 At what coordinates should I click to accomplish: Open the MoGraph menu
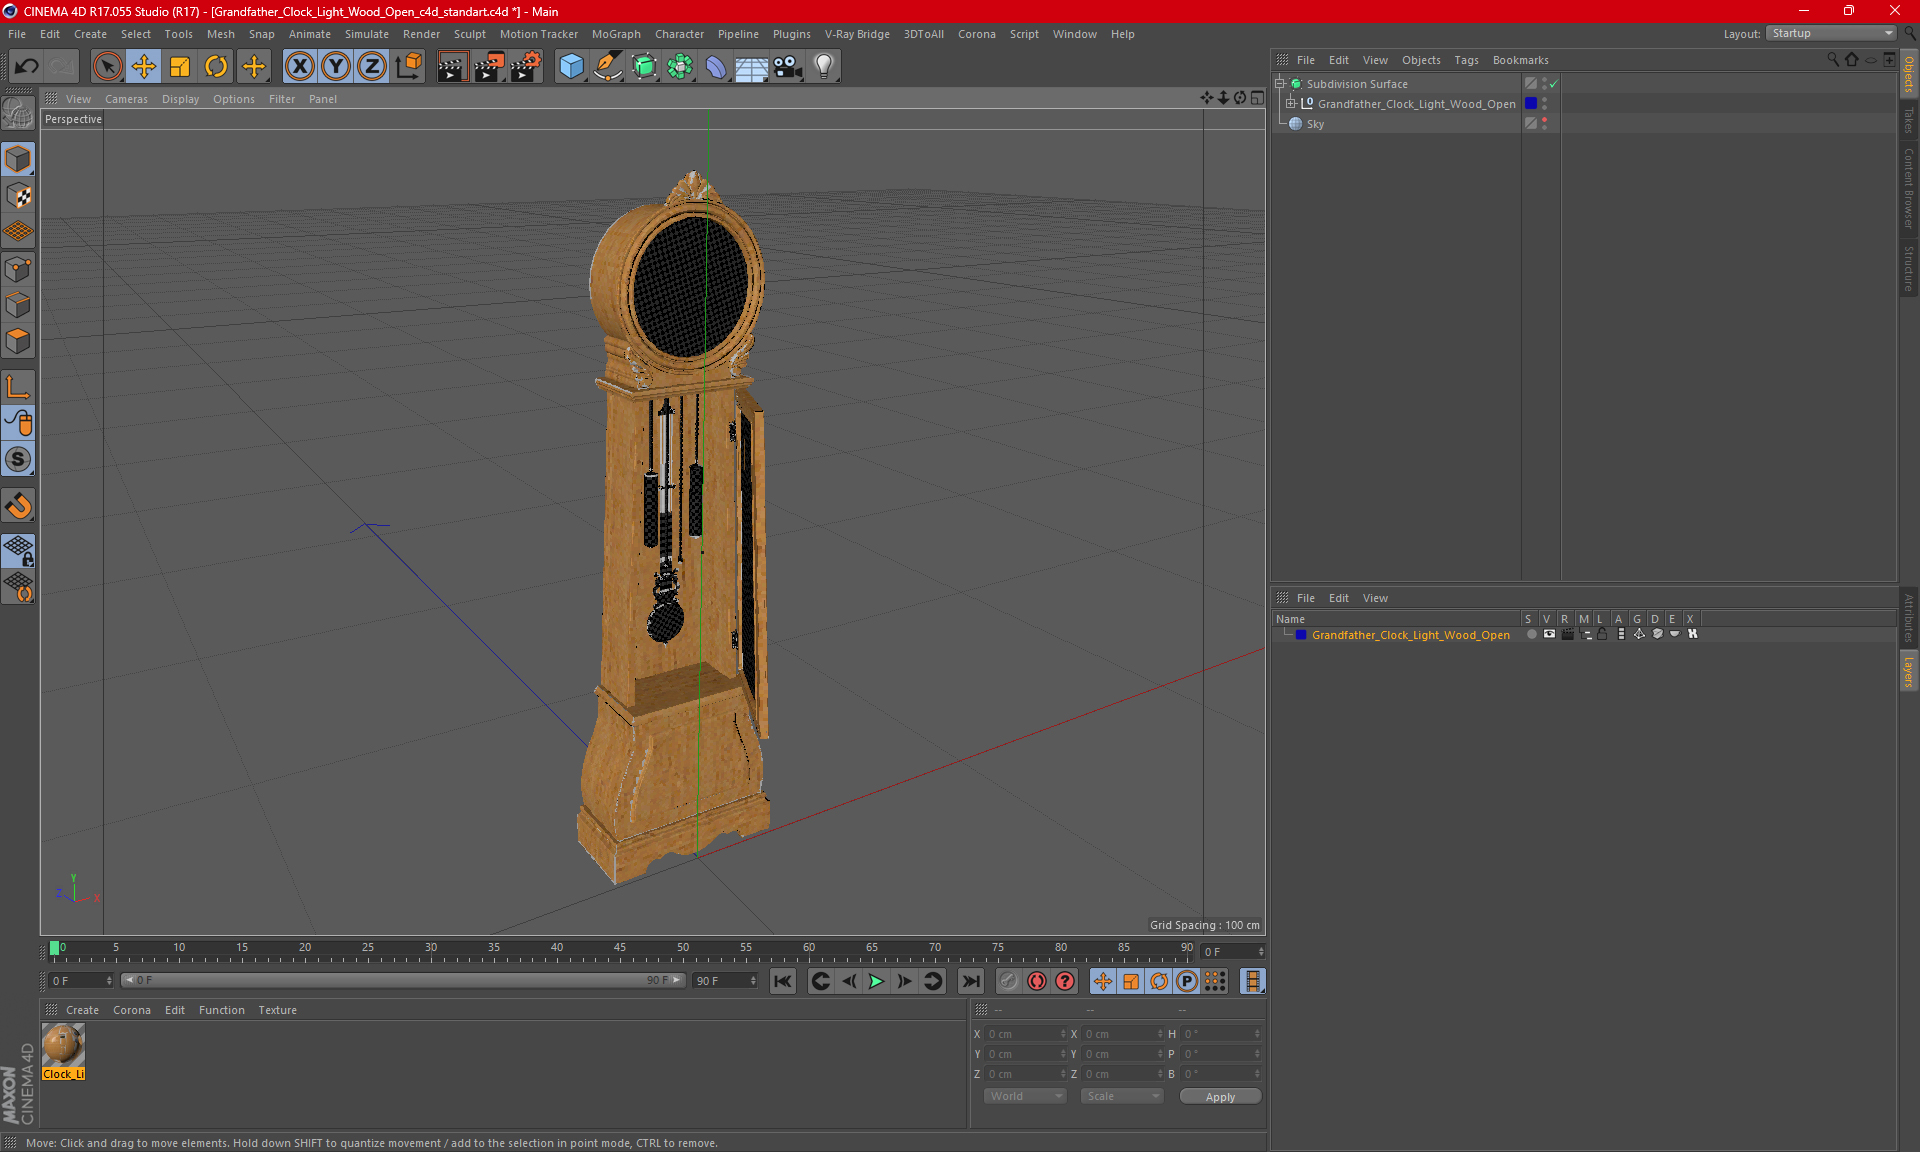click(616, 34)
